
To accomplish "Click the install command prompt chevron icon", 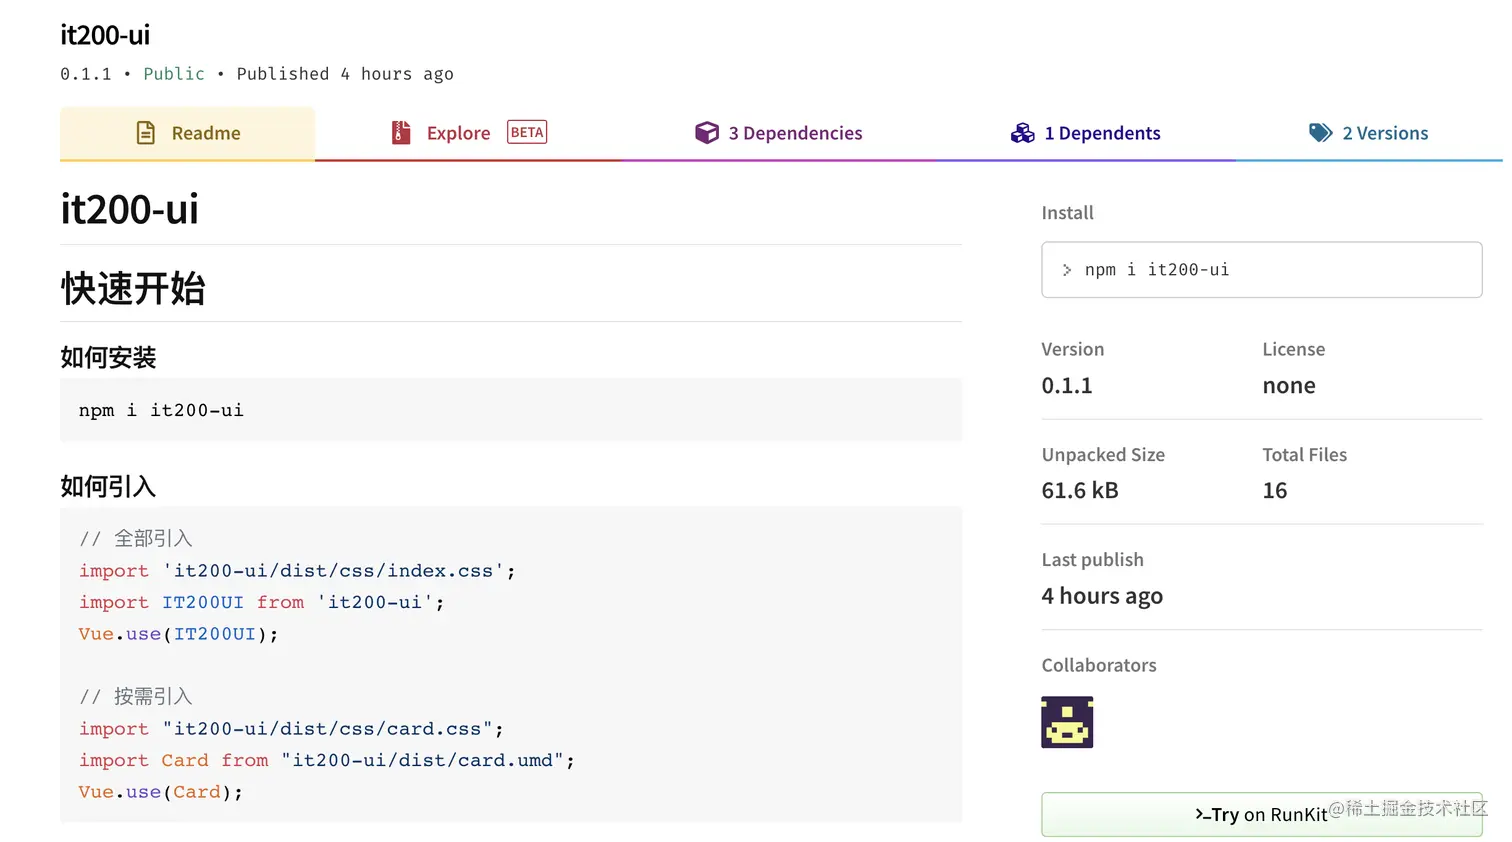I will point(1067,270).
